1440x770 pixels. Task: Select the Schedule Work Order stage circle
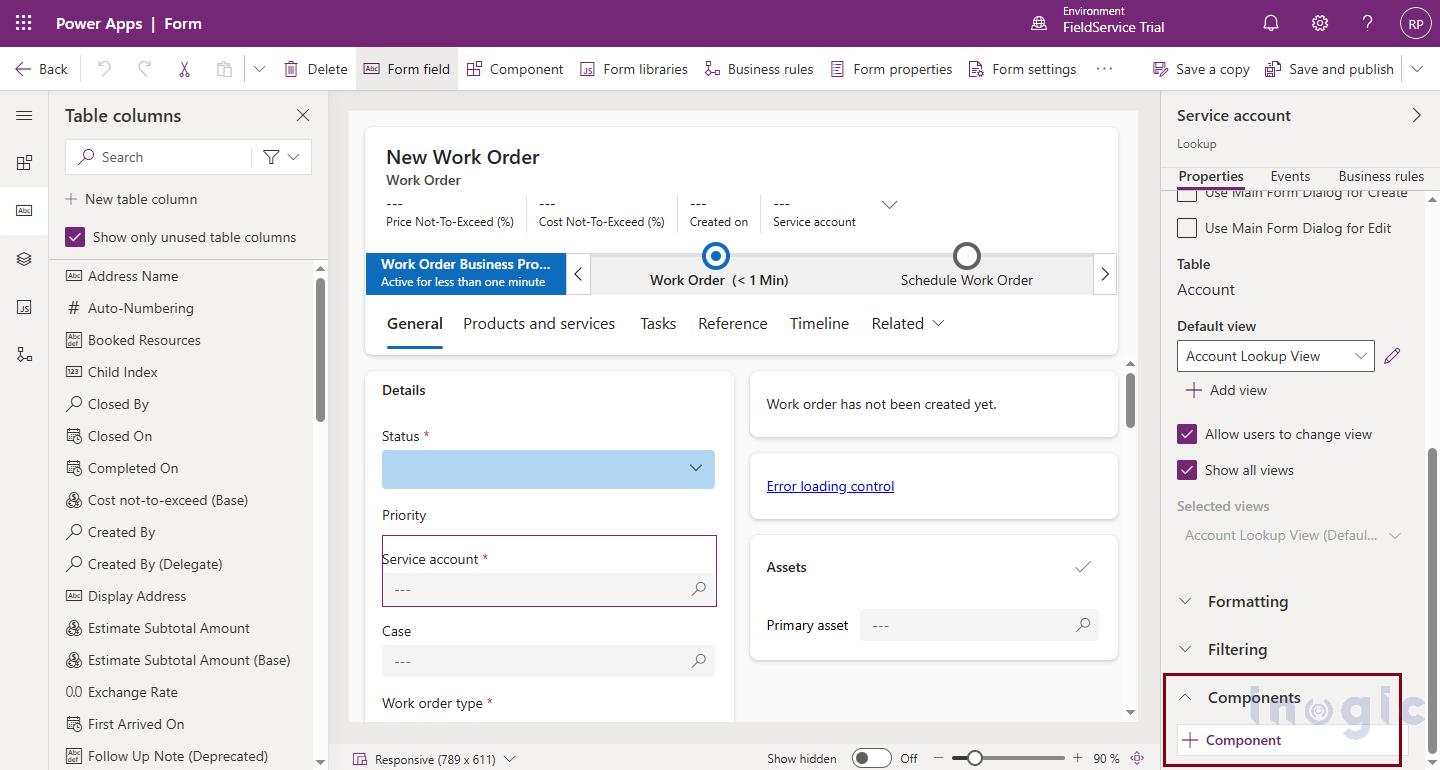point(966,256)
